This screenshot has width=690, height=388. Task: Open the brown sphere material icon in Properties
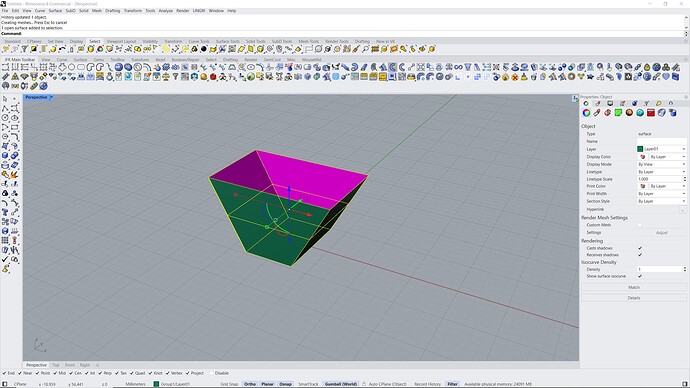(x=629, y=113)
